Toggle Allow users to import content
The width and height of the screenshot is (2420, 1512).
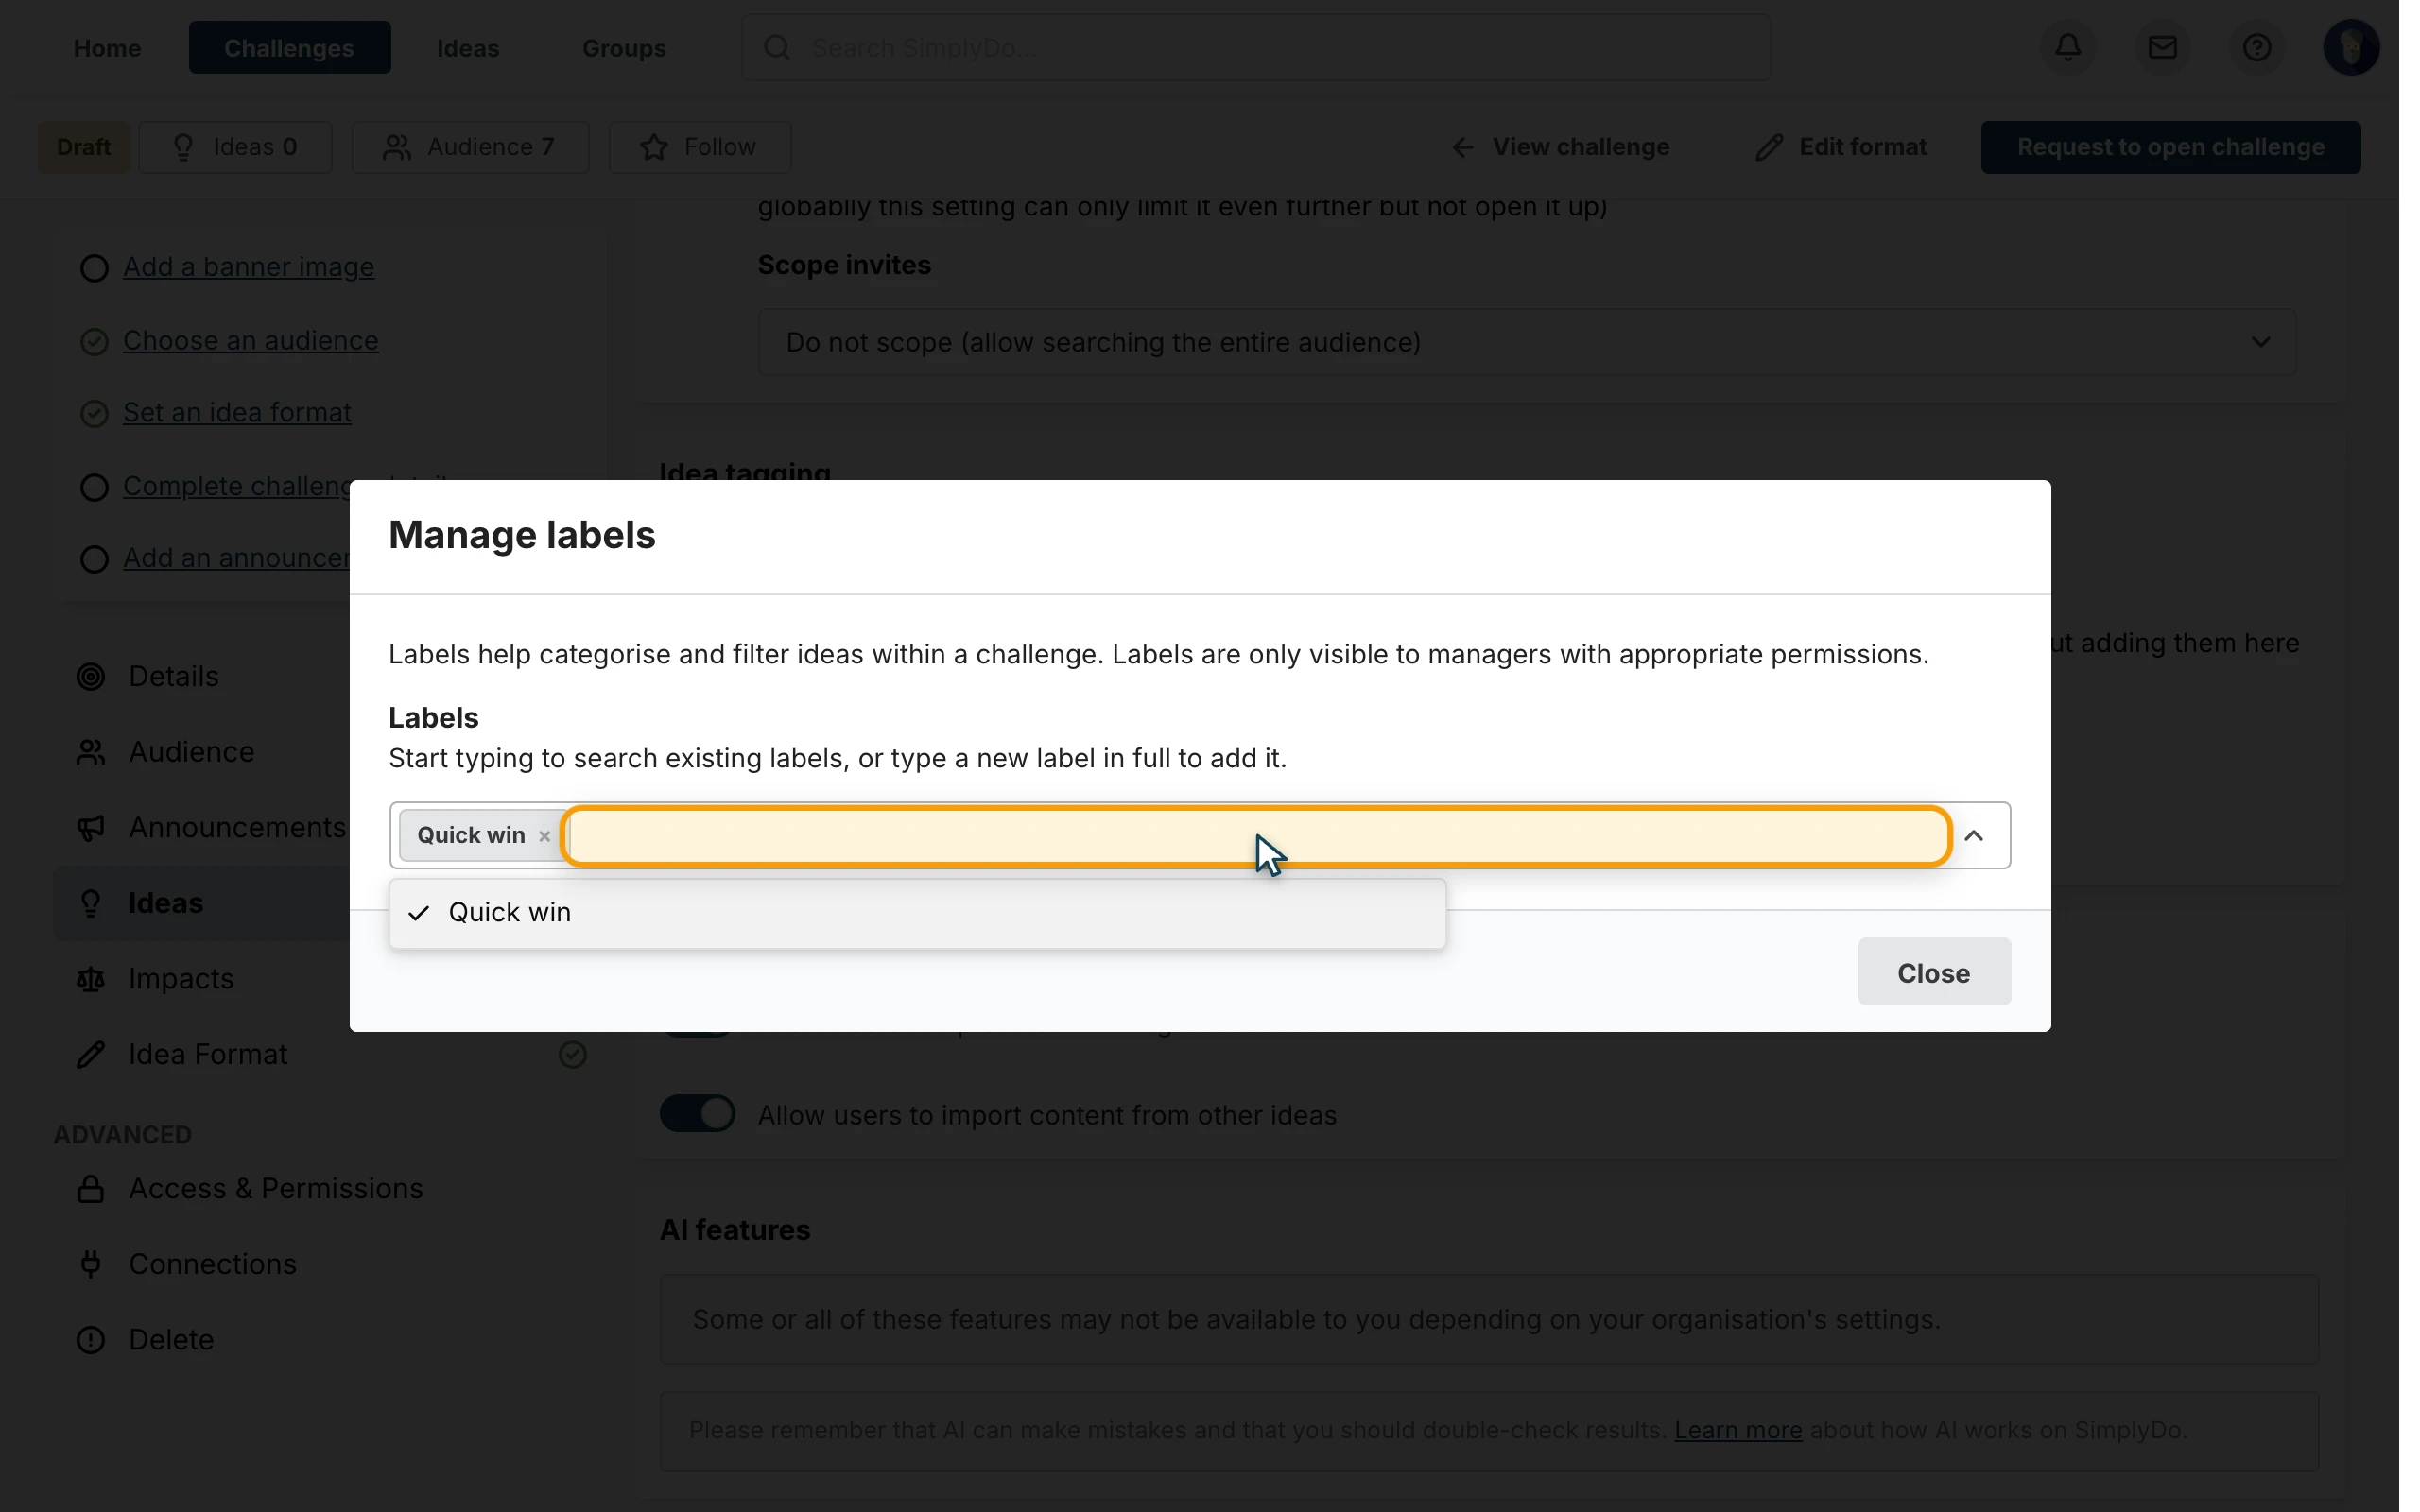[697, 1114]
